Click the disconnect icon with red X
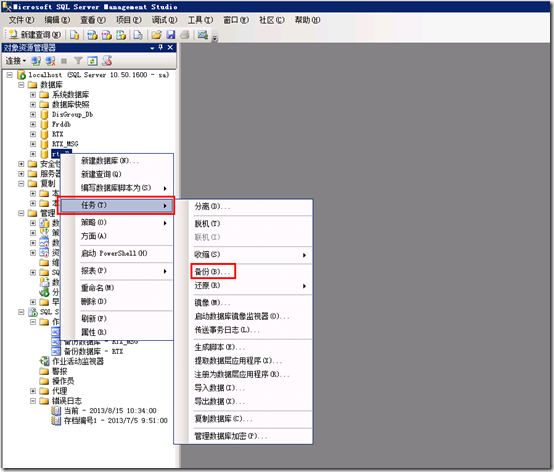Viewport: 554px width, 472px height. [50, 61]
